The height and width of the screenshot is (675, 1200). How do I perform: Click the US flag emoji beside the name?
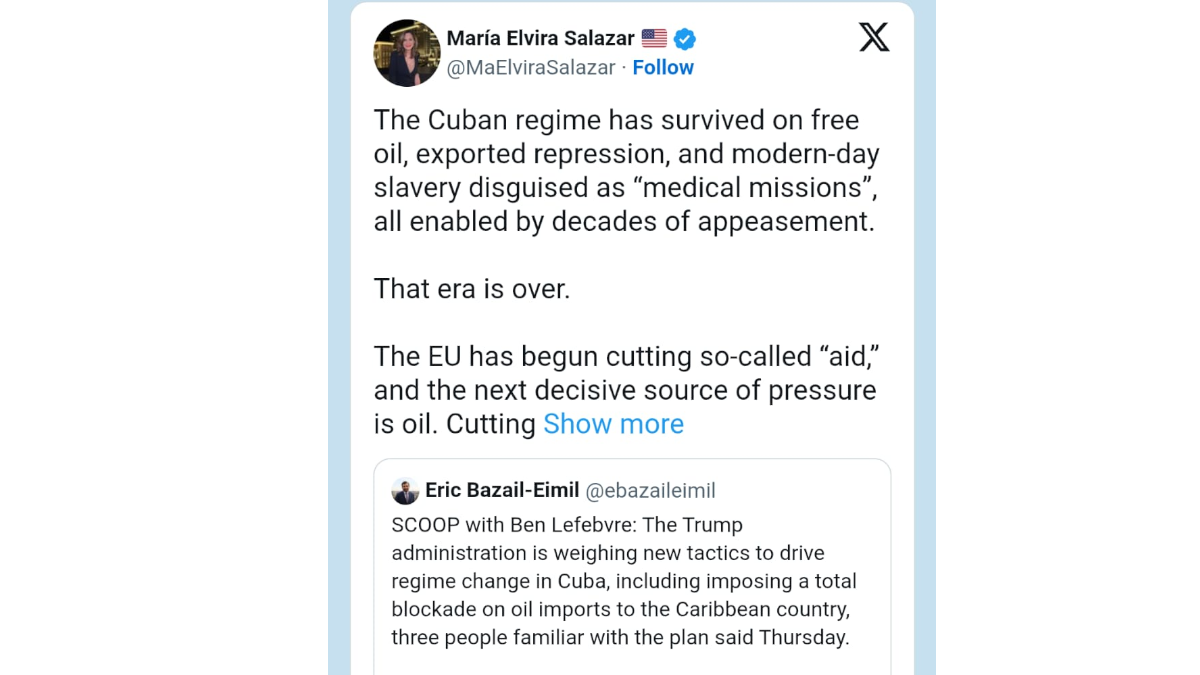coord(654,39)
